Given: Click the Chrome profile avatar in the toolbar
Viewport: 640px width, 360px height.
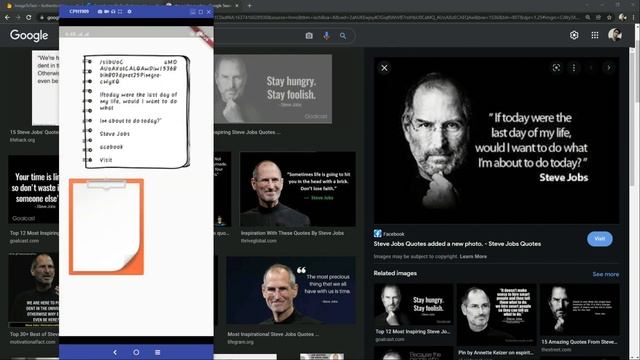Looking at the screenshot, I should click(622, 18).
